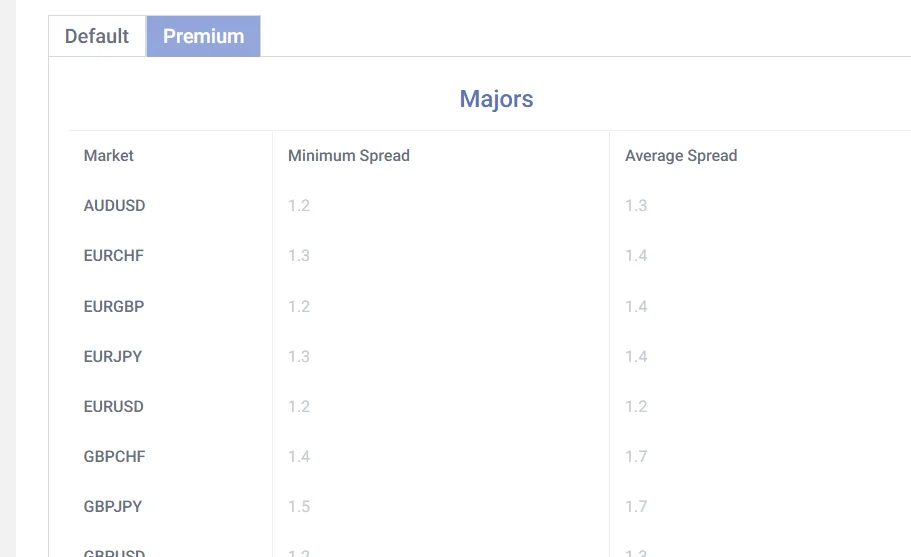This screenshot has height=557, width=911.
Task: Select the EURCHF market row label
Action: pos(114,256)
